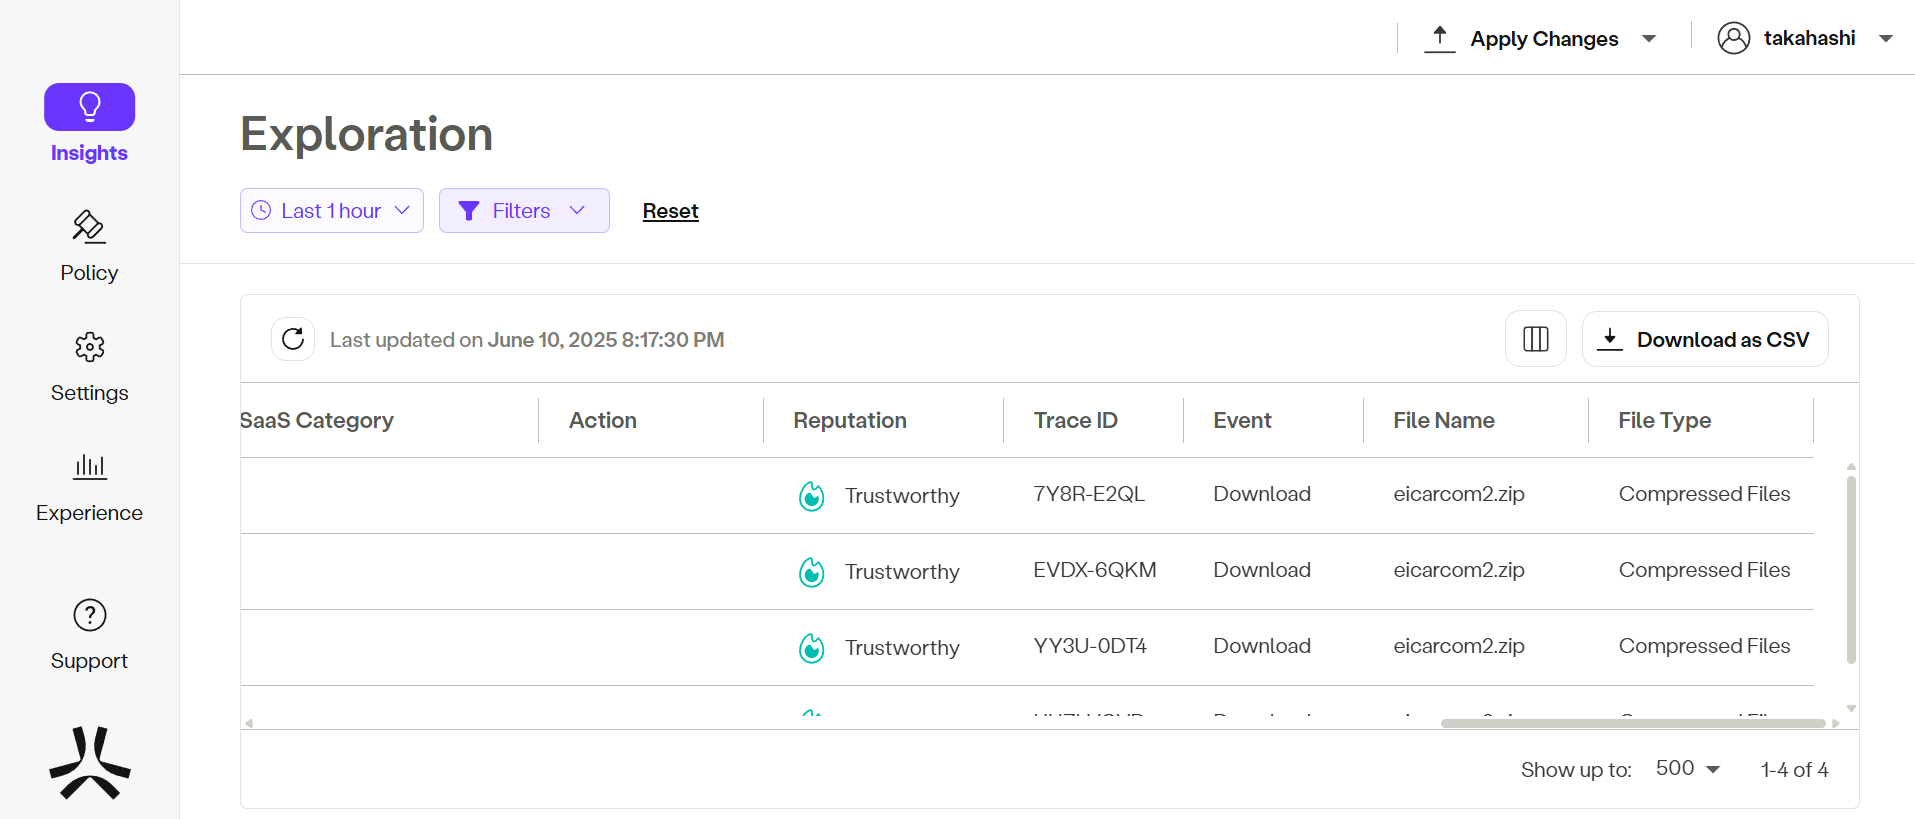Sort by the Reputation column header
The width and height of the screenshot is (1915, 819).
[x=850, y=420]
